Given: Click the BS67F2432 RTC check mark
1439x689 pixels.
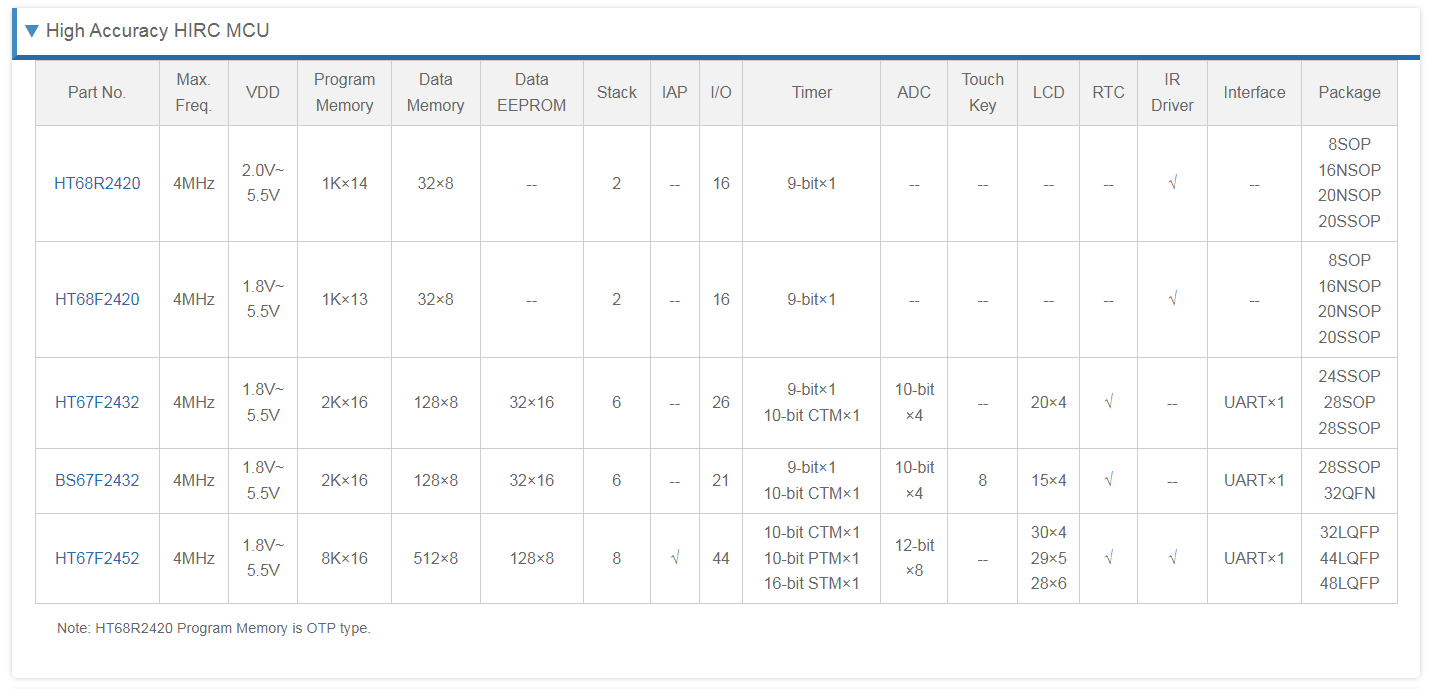Looking at the screenshot, I should coord(1108,480).
